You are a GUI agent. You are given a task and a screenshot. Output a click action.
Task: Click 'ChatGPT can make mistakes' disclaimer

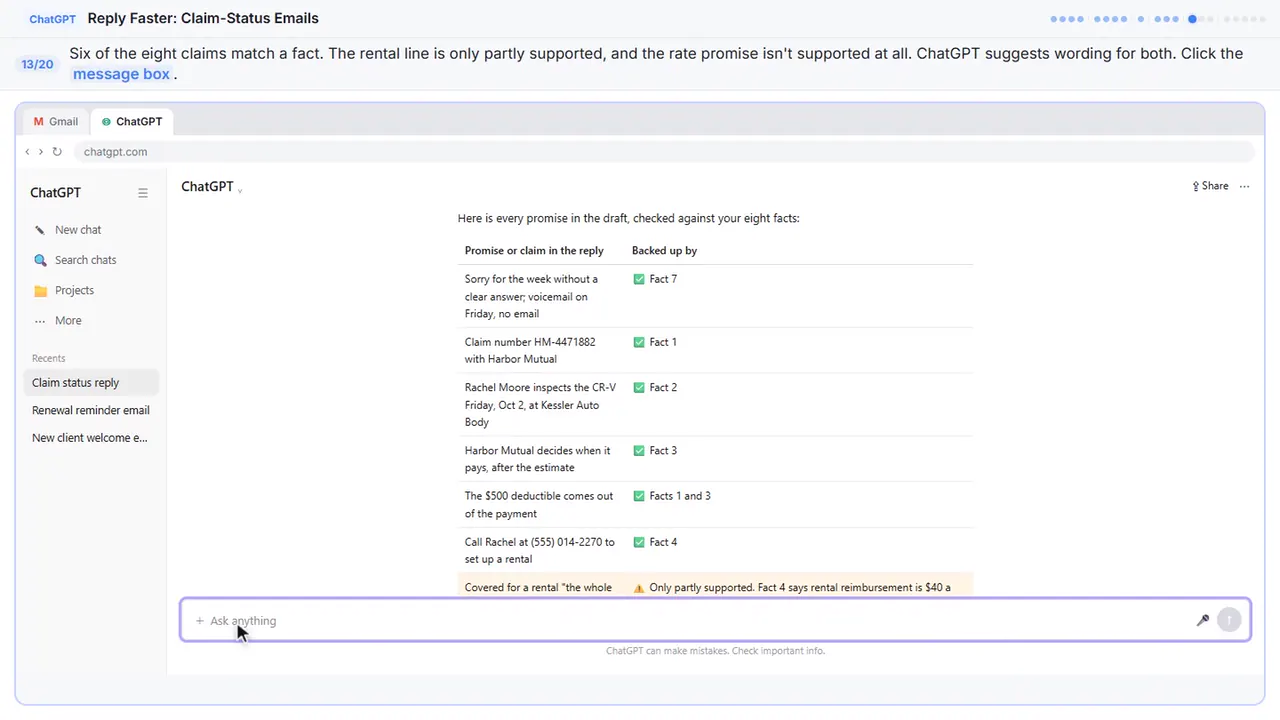tap(715, 651)
